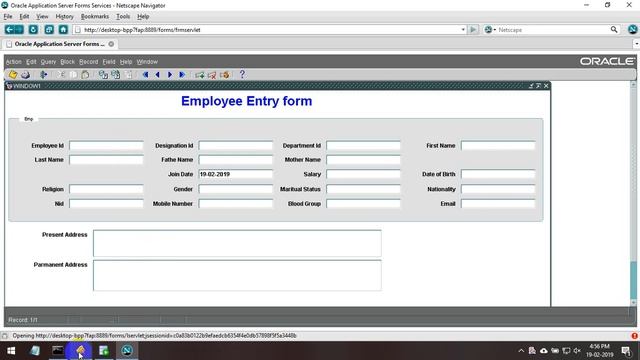Open the Forms Field menu

pos(109,62)
